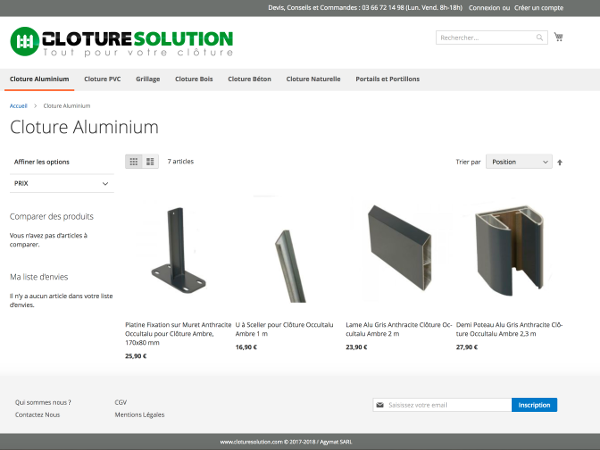Expand the PRIX filter
The image size is (600, 450).
point(62,183)
